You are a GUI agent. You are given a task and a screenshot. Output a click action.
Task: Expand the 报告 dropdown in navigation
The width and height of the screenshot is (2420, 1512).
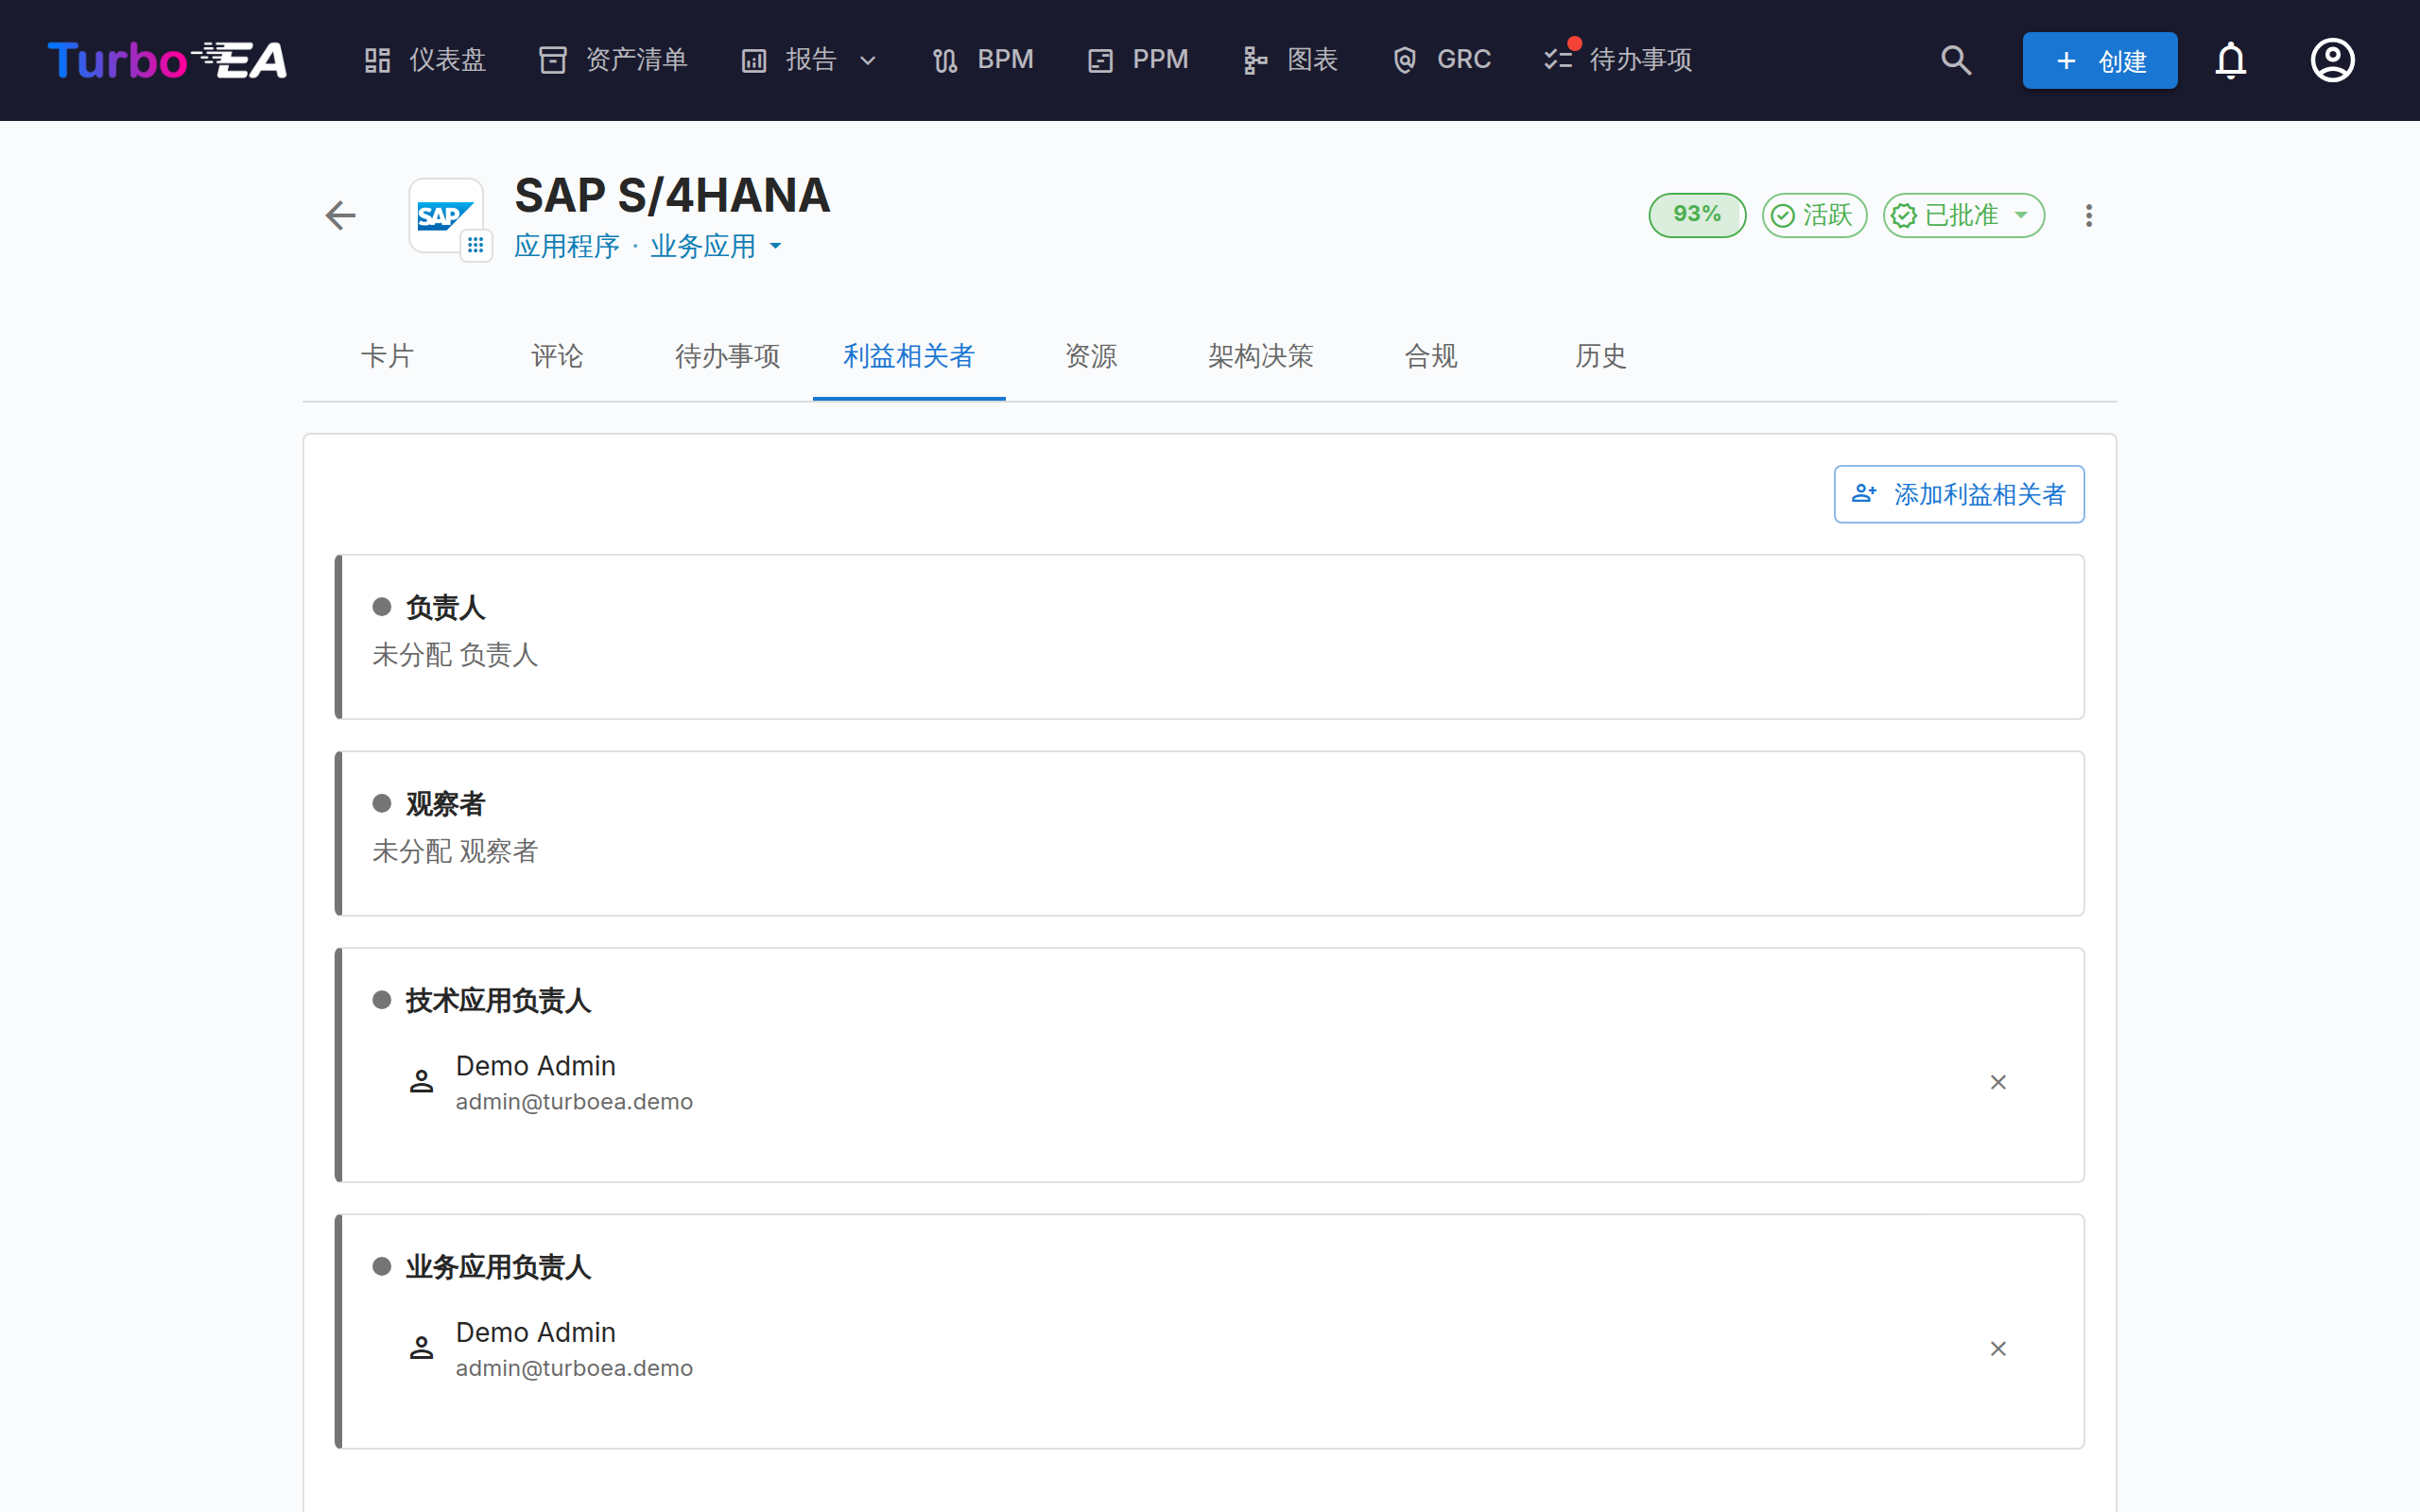(810, 60)
